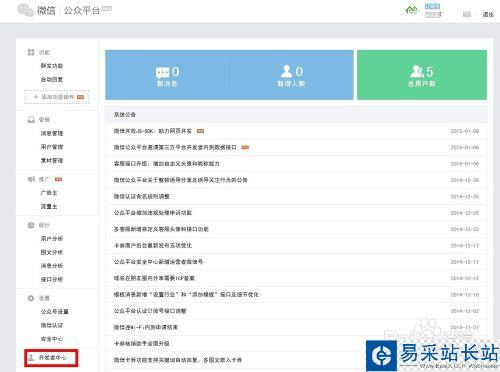The image size is (500, 372).
Task: Click the 2014-12-22 date of 多客服 row
Action: point(465,229)
